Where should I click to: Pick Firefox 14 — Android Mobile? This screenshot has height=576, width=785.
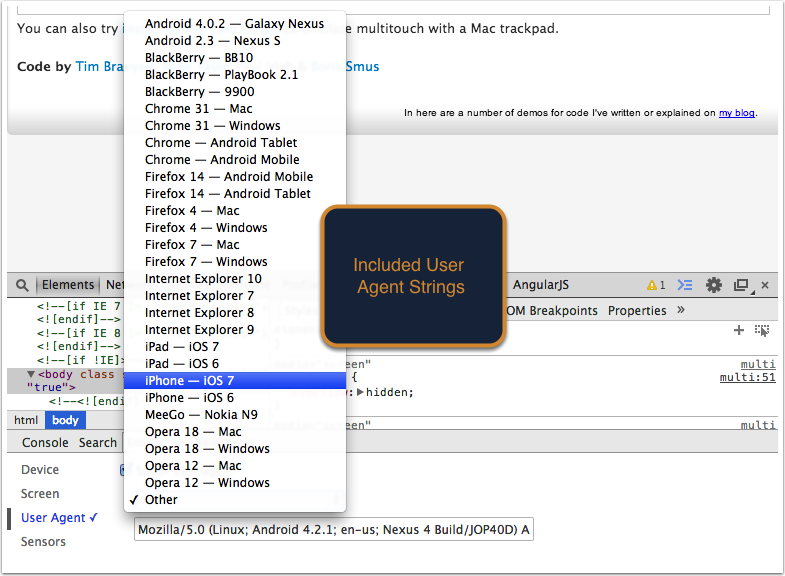(234, 177)
